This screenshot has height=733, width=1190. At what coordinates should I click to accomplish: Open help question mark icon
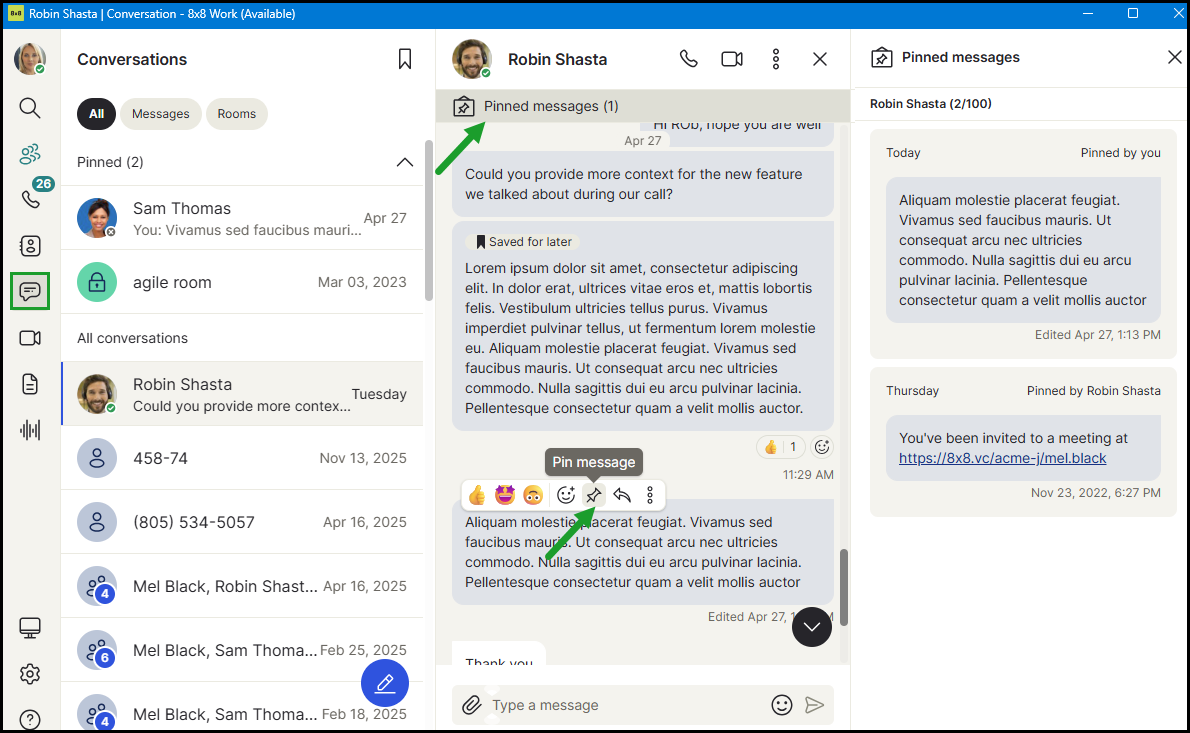coord(30,719)
